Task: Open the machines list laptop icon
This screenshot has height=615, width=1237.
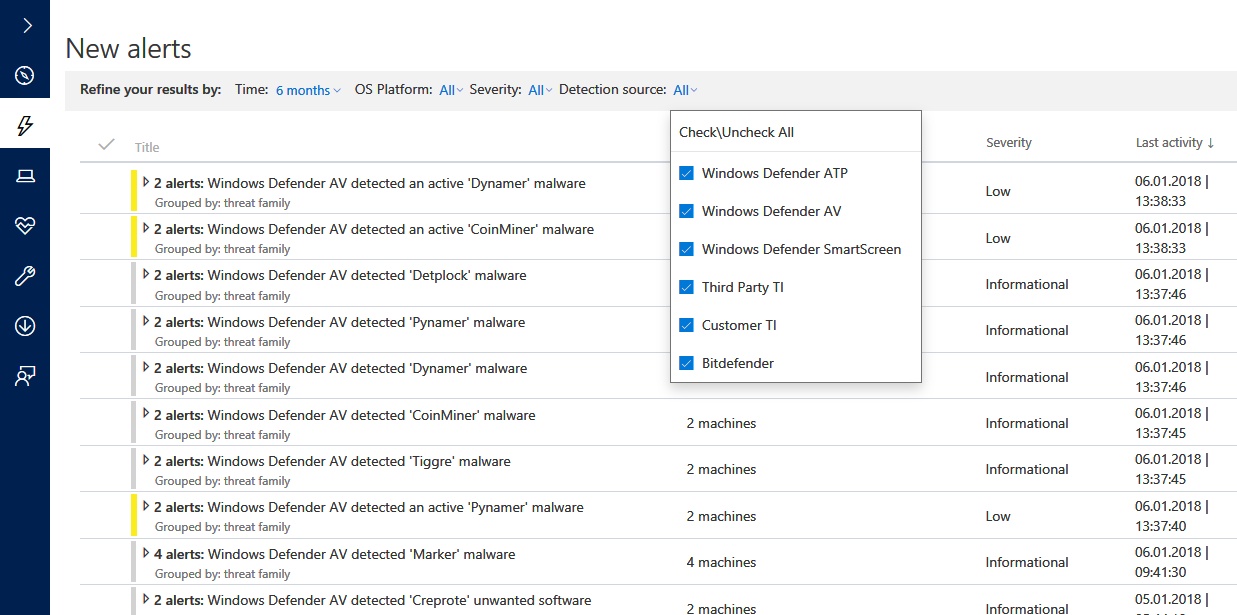Action: point(25,176)
